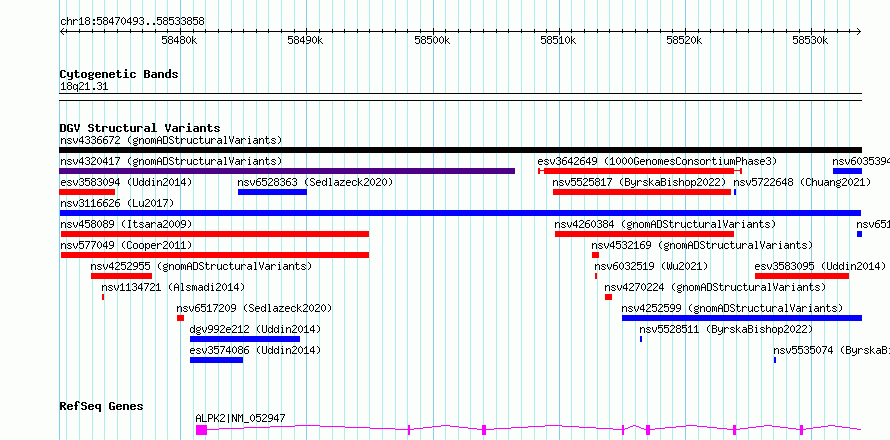Click the nsv6517209 small red marker
Image resolution: width=890 pixels, height=440 pixels.
[x=180, y=318]
